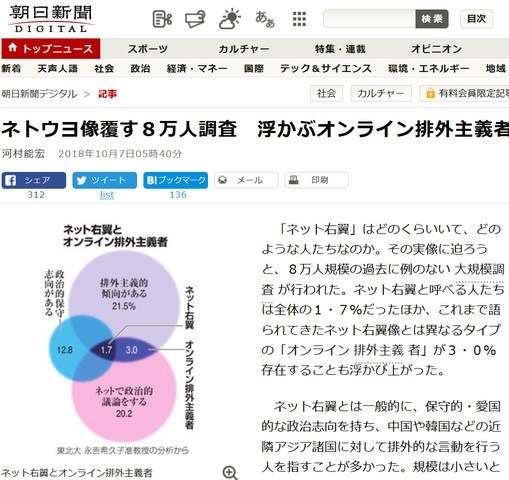Select the トップニュース tab
Screen dimensions: 509x480
(51, 49)
